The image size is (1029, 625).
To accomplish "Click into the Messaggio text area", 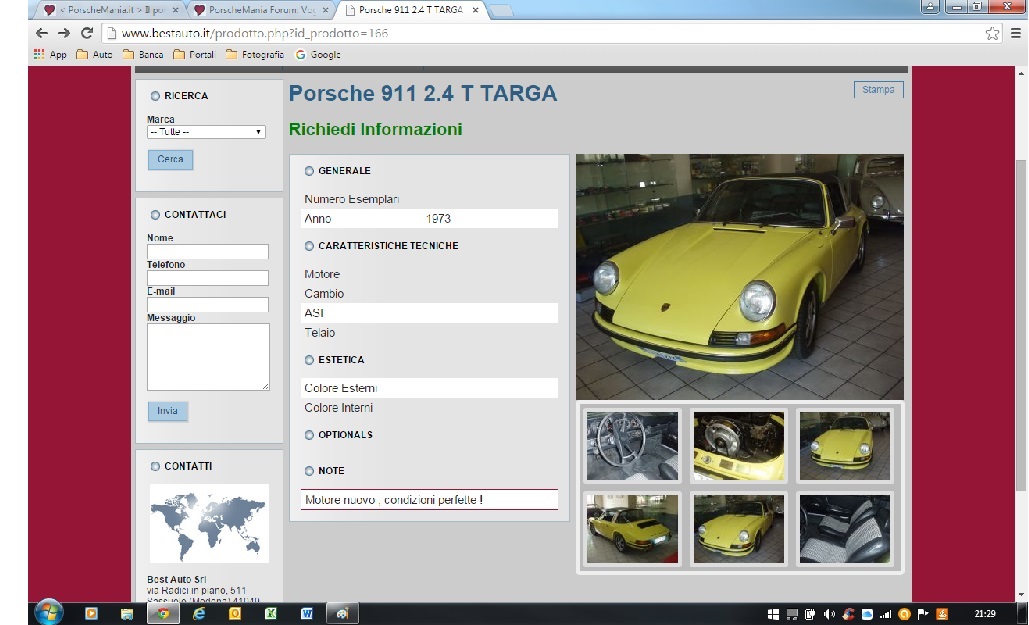I will [x=208, y=356].
